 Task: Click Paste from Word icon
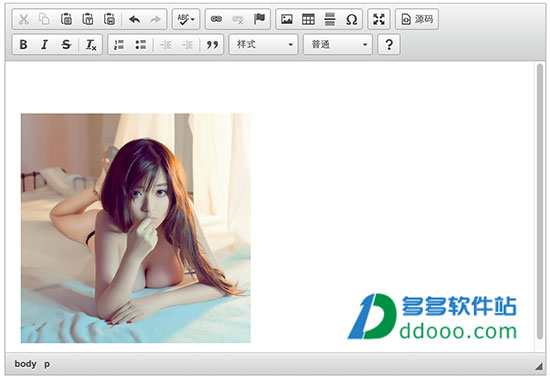click(x=109, y=19)
